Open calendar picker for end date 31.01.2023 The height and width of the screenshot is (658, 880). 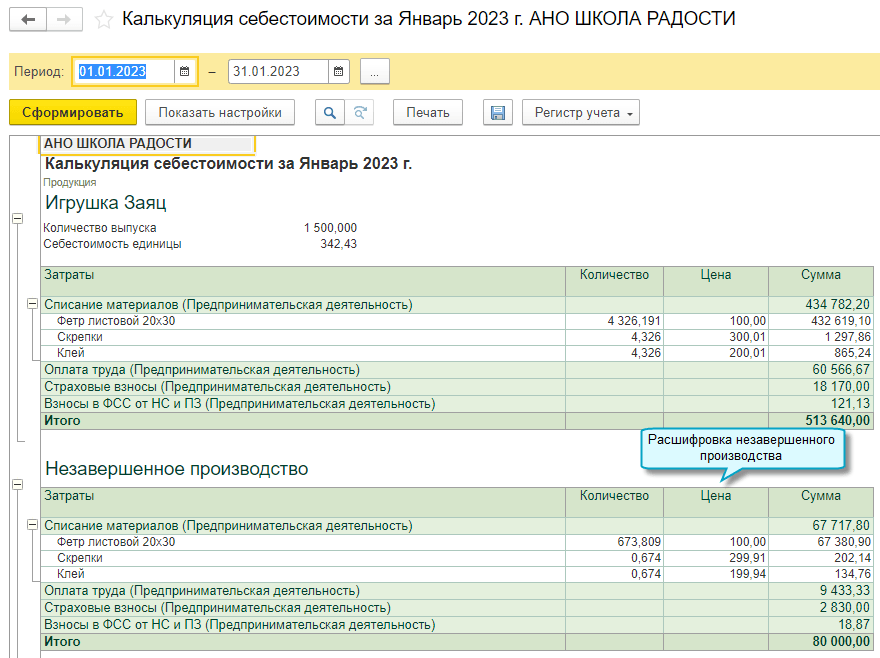(x=339, y=72)
